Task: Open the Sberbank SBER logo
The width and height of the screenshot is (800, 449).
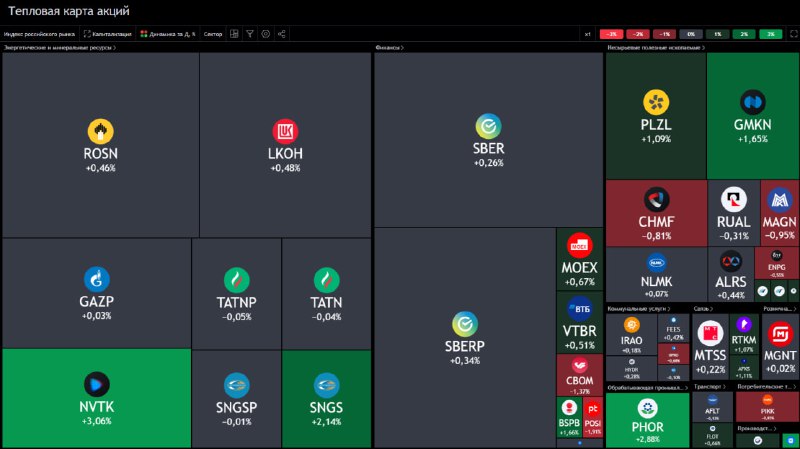Action: (x=488, y=126)
